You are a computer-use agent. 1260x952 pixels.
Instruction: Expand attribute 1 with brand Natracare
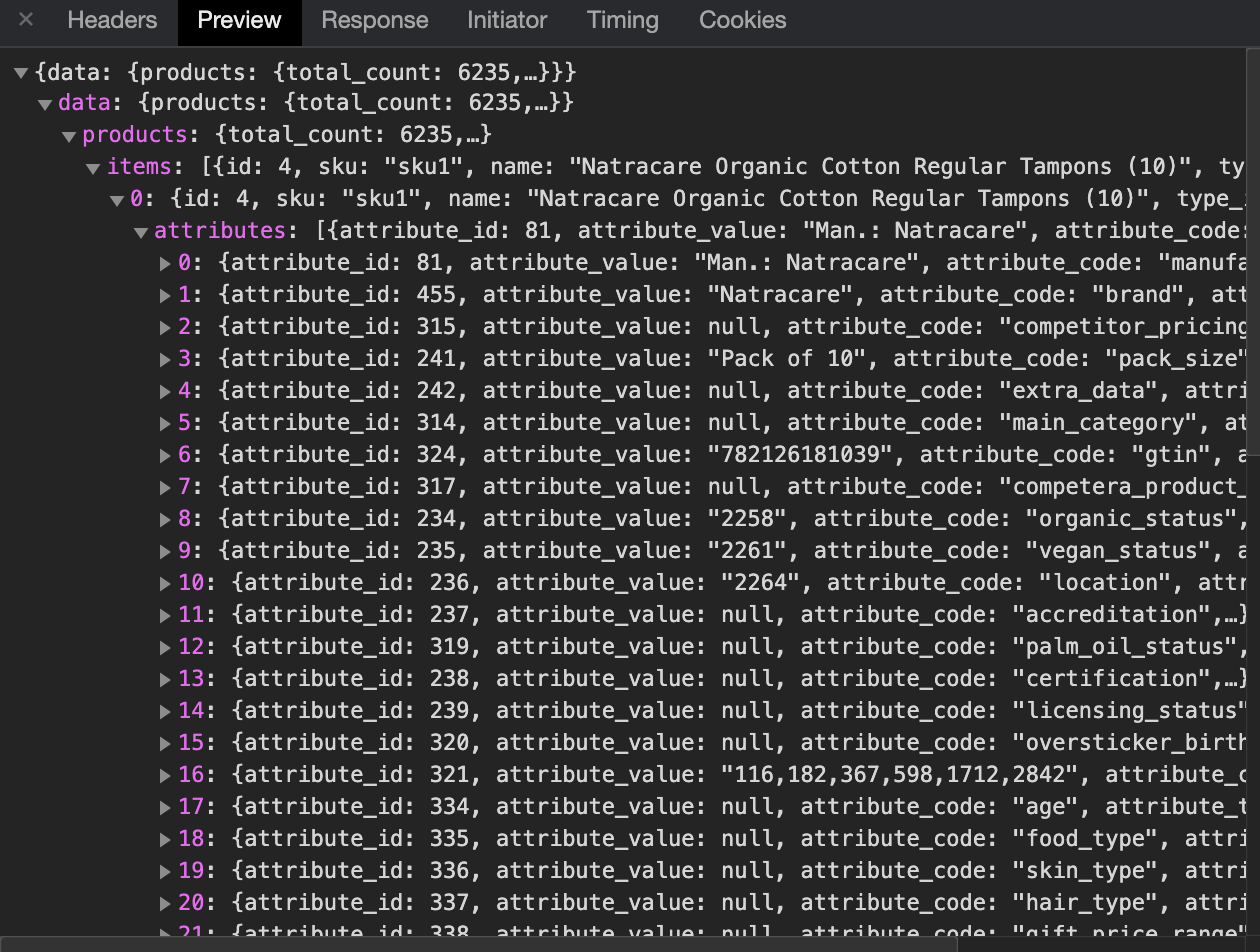(x=165, y=296)
